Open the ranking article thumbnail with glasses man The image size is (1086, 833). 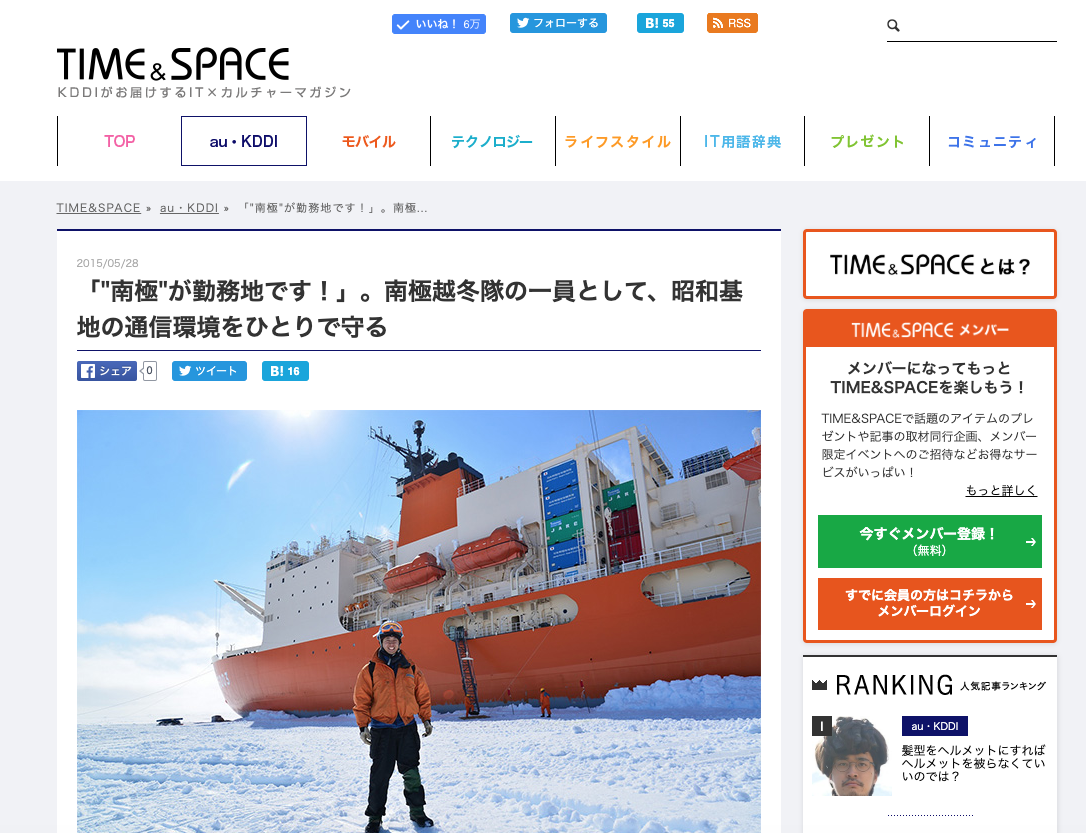coord(852,756)
